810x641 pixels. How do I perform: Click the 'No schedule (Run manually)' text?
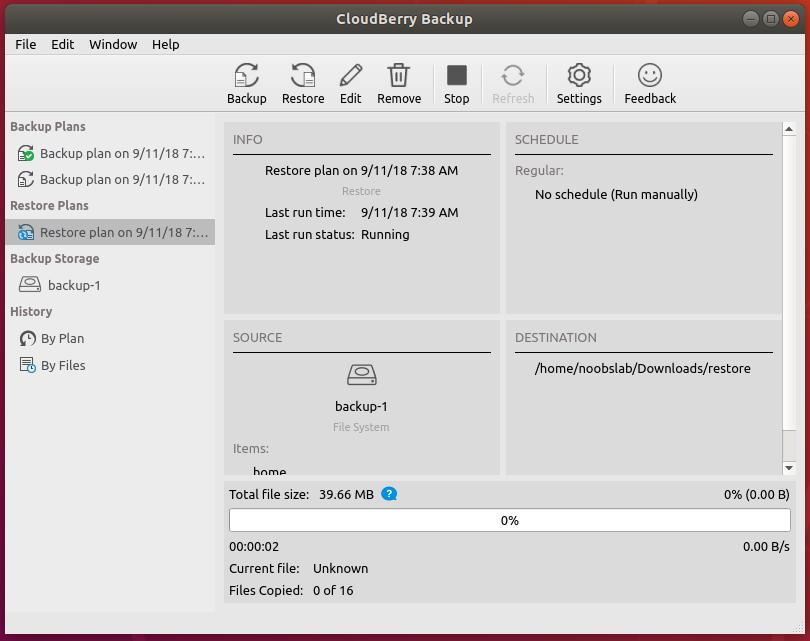616,194
